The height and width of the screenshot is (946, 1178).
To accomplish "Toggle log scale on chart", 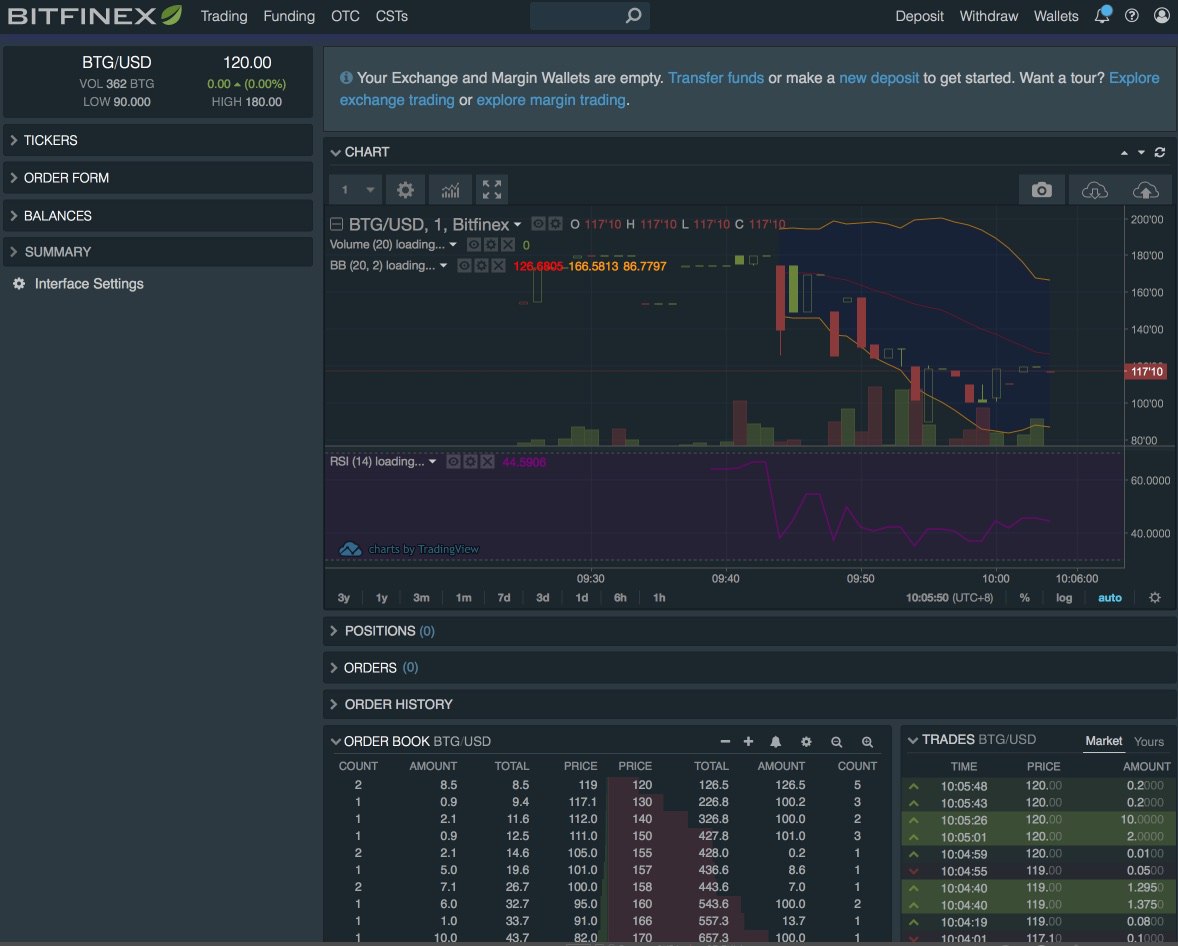I will pyautogui.click(x=1064, y=598).
